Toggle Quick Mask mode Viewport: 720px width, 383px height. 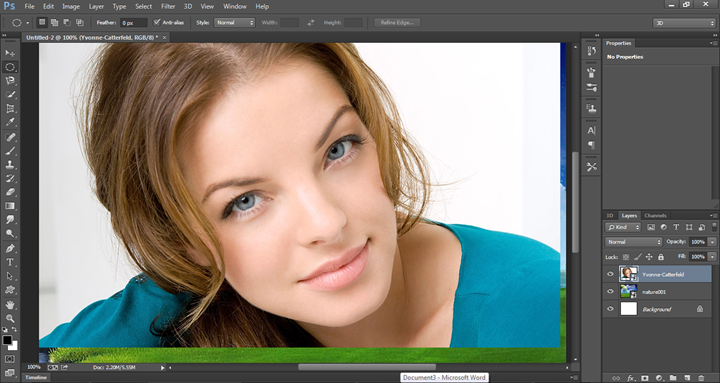pos(10,359)
